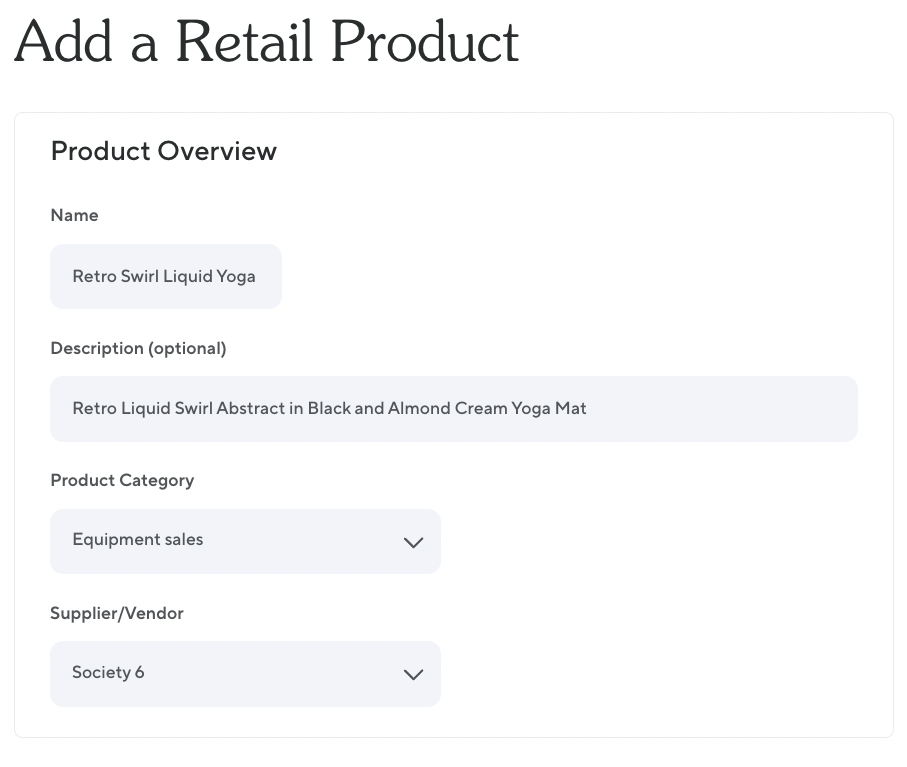Click the "Add a Retail Product" page title
The image size is (907, 767).
[266, 42]
